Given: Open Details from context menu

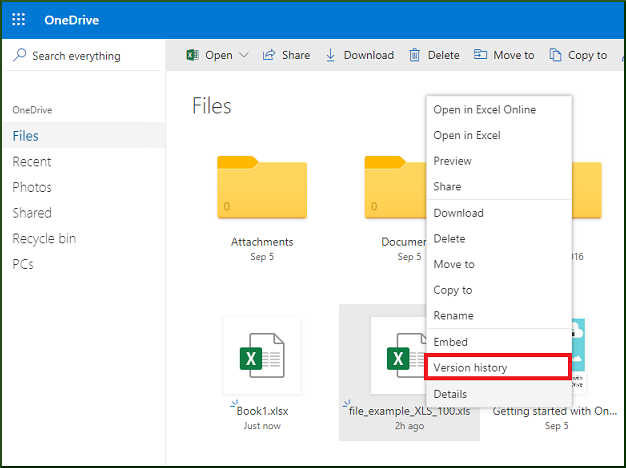Looking at the screenshot, I should (x=499, y=394).
